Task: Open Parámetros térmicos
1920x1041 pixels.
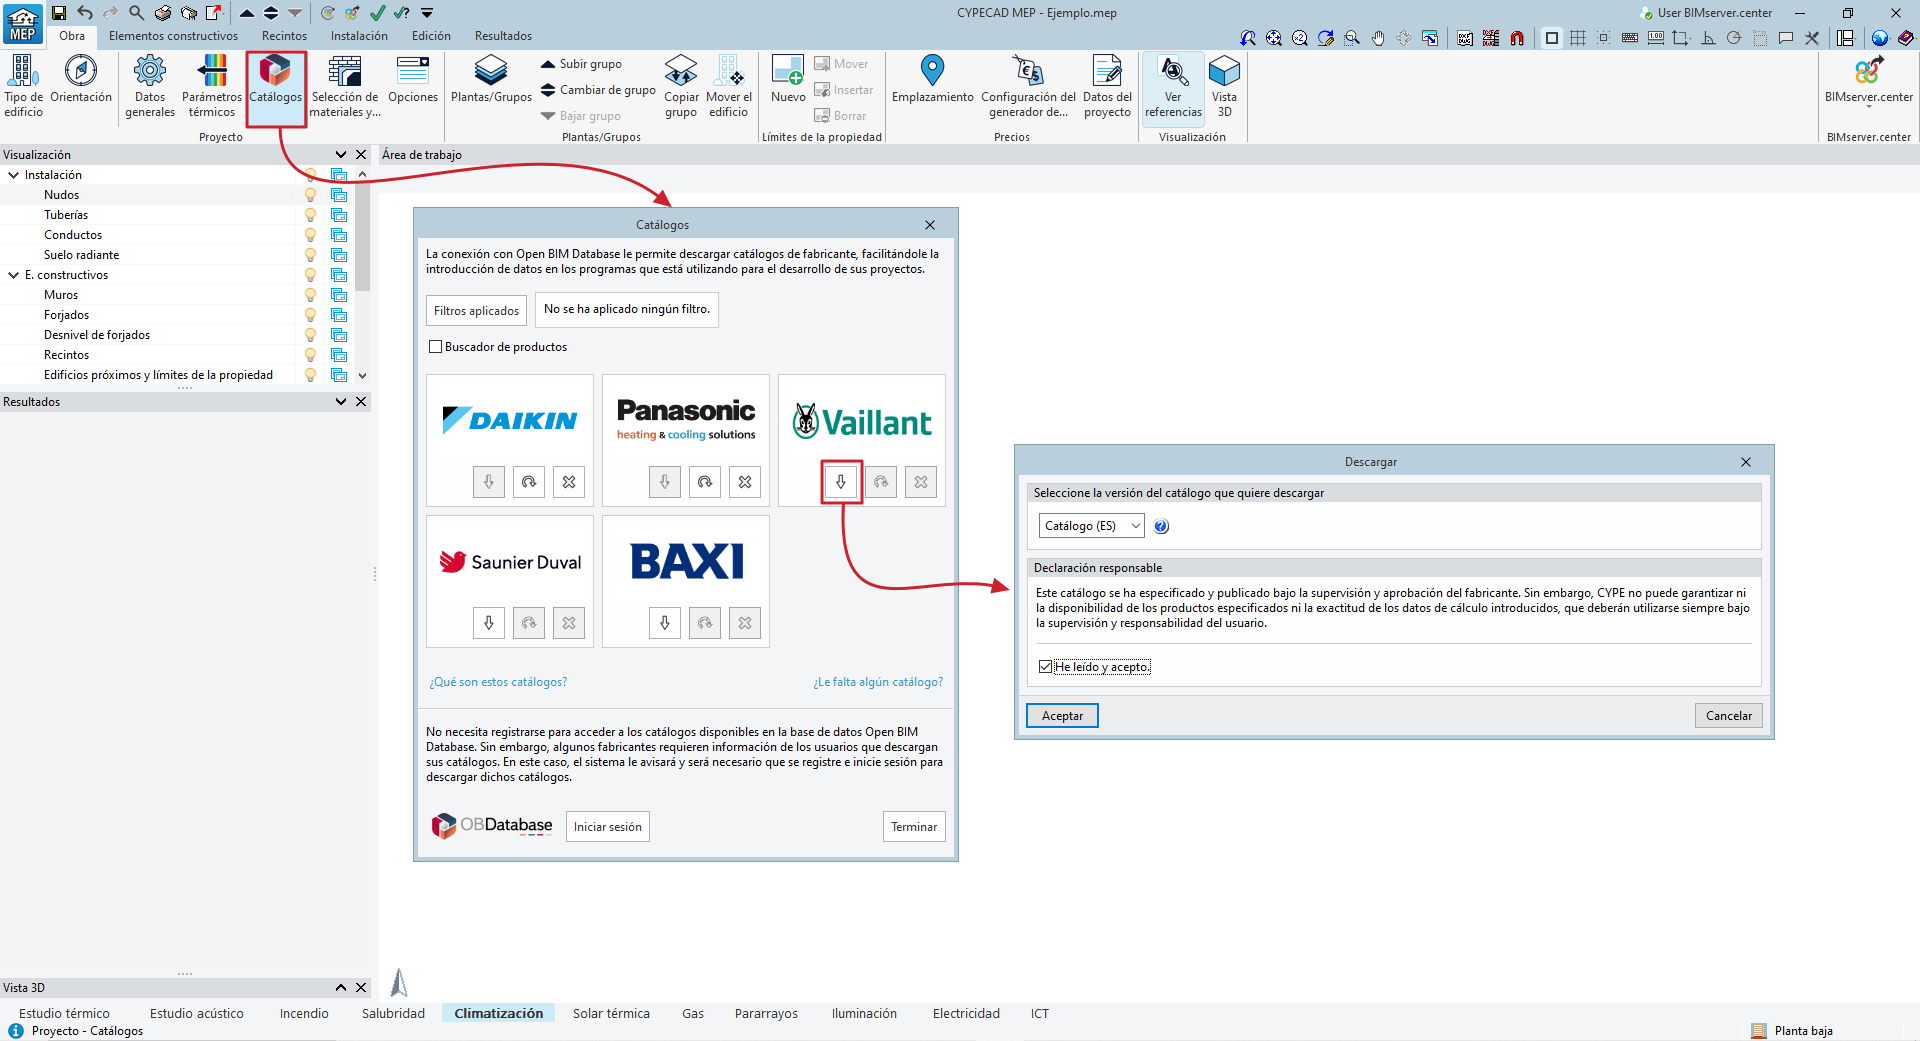Action: tap(212, 86)
